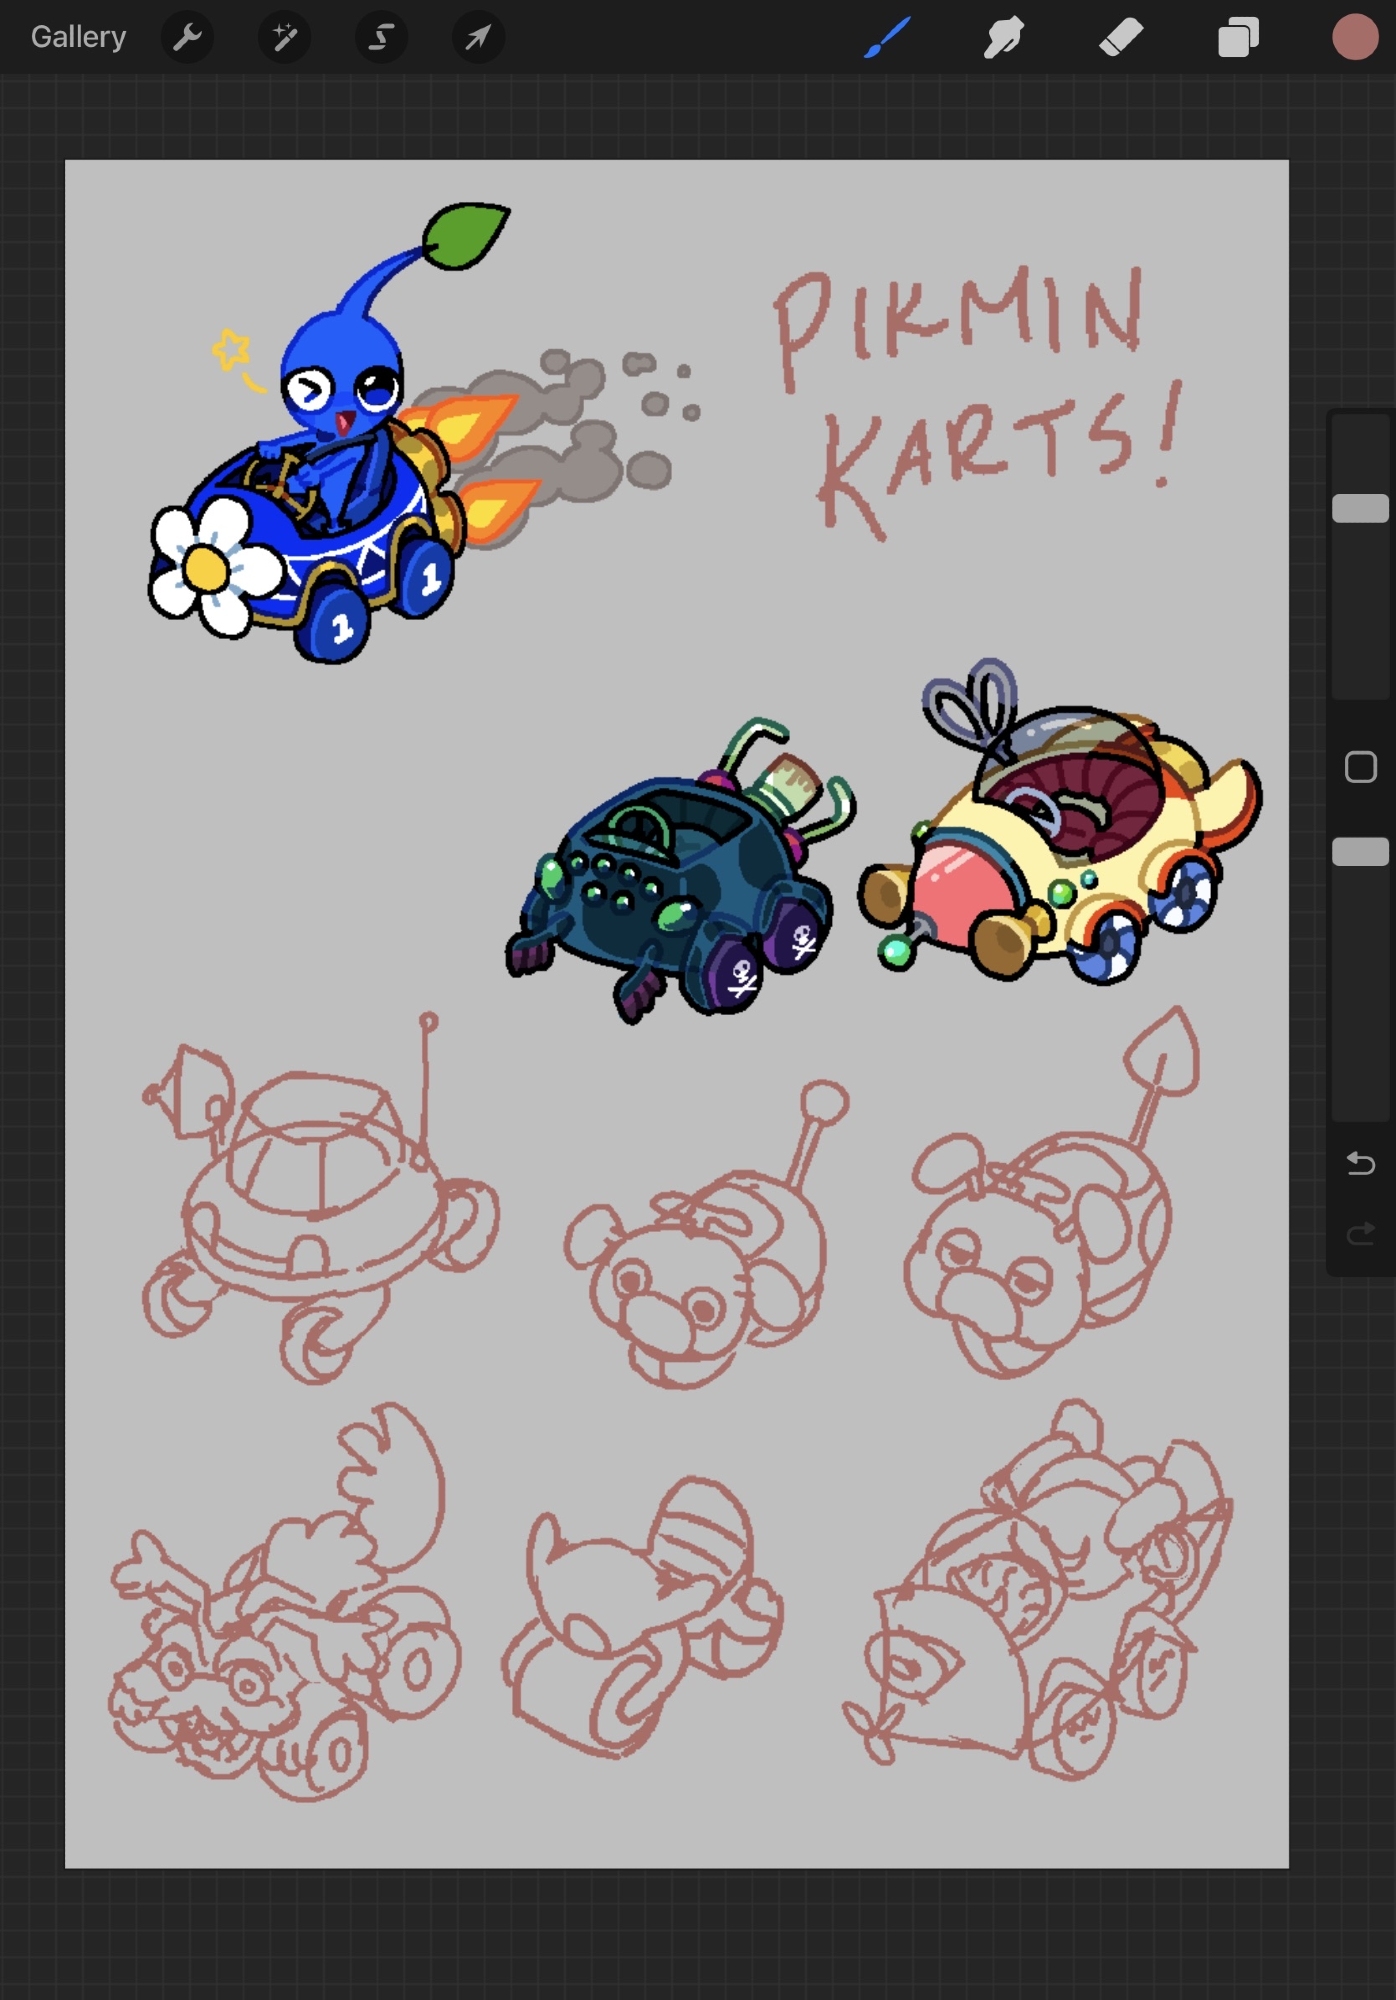This screenshot has width=1396, height=2000.
Task: Open the Actions wrench menu
Action: coord(187,38)
